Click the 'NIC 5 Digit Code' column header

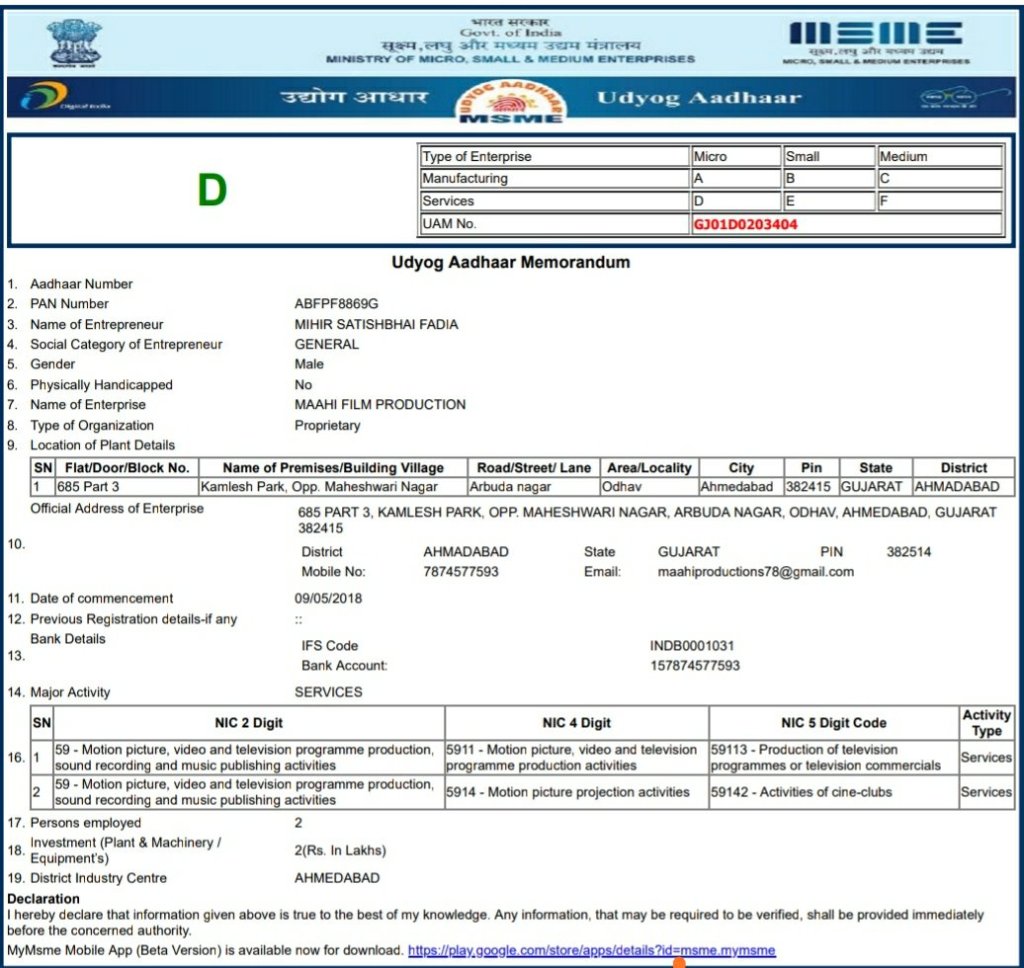coord(833,723)
